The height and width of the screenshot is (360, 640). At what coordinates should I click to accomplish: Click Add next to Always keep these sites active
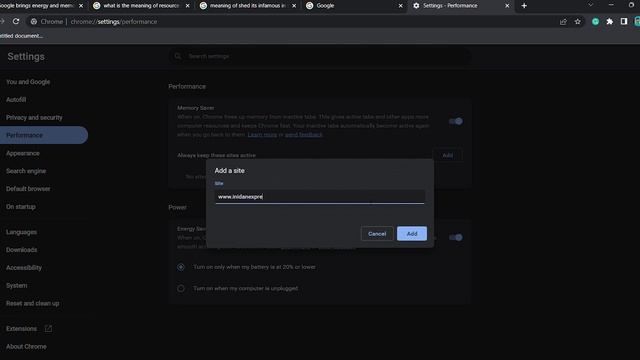point(447,156)
